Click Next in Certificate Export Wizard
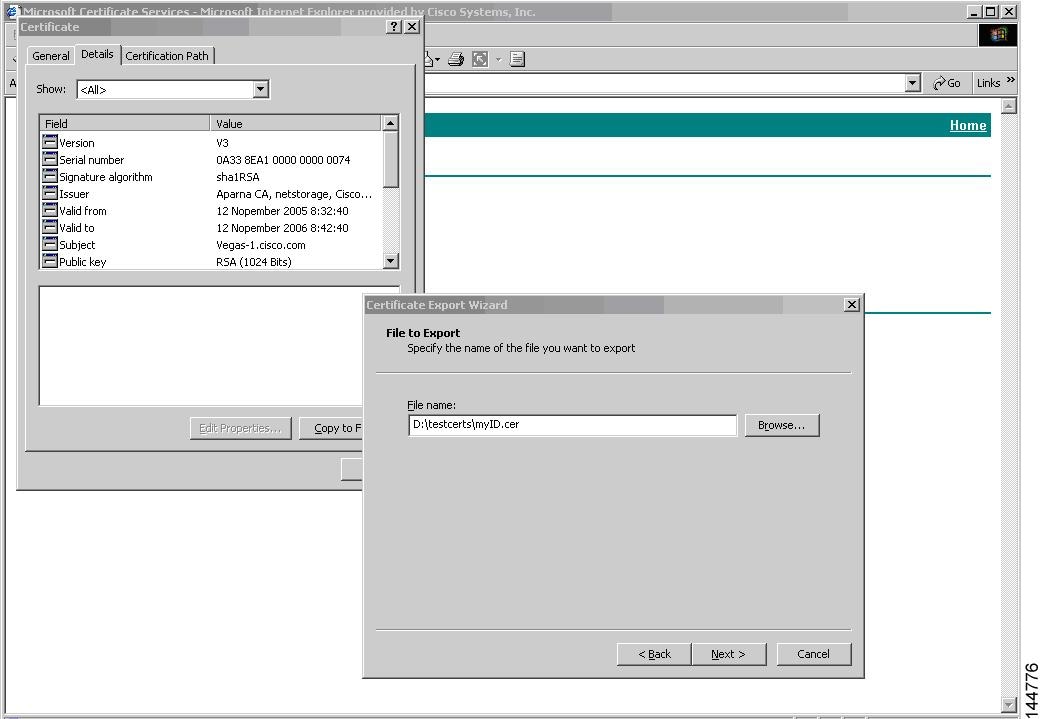 tap(728, 654)
